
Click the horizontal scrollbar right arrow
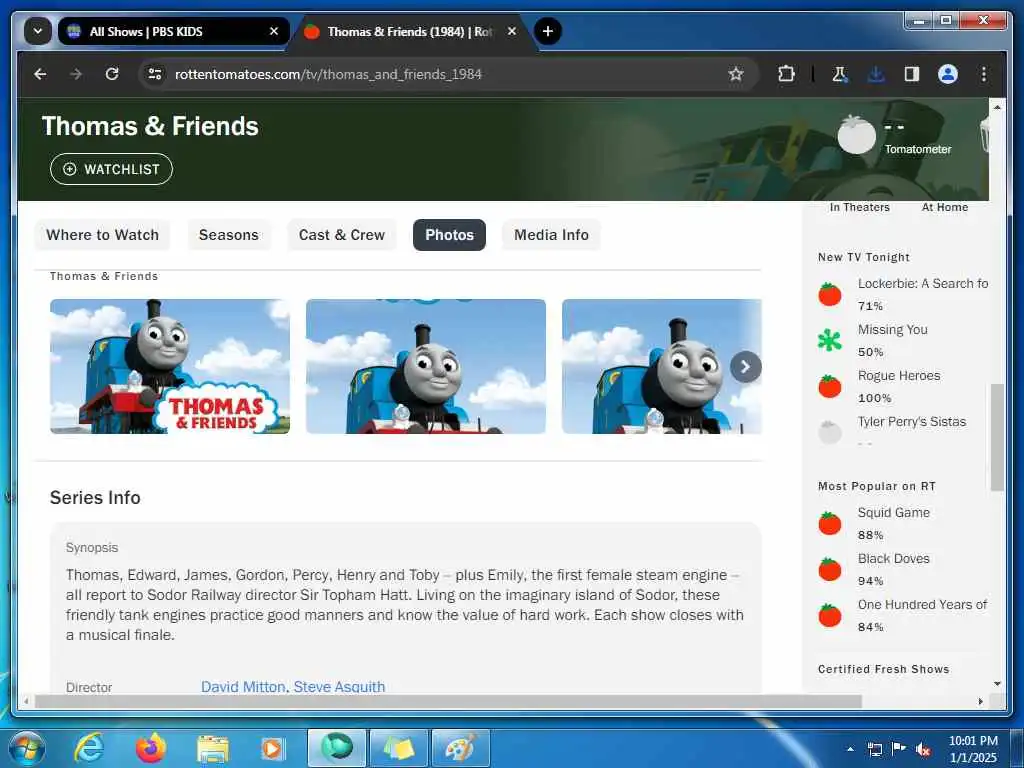[980, 701]
